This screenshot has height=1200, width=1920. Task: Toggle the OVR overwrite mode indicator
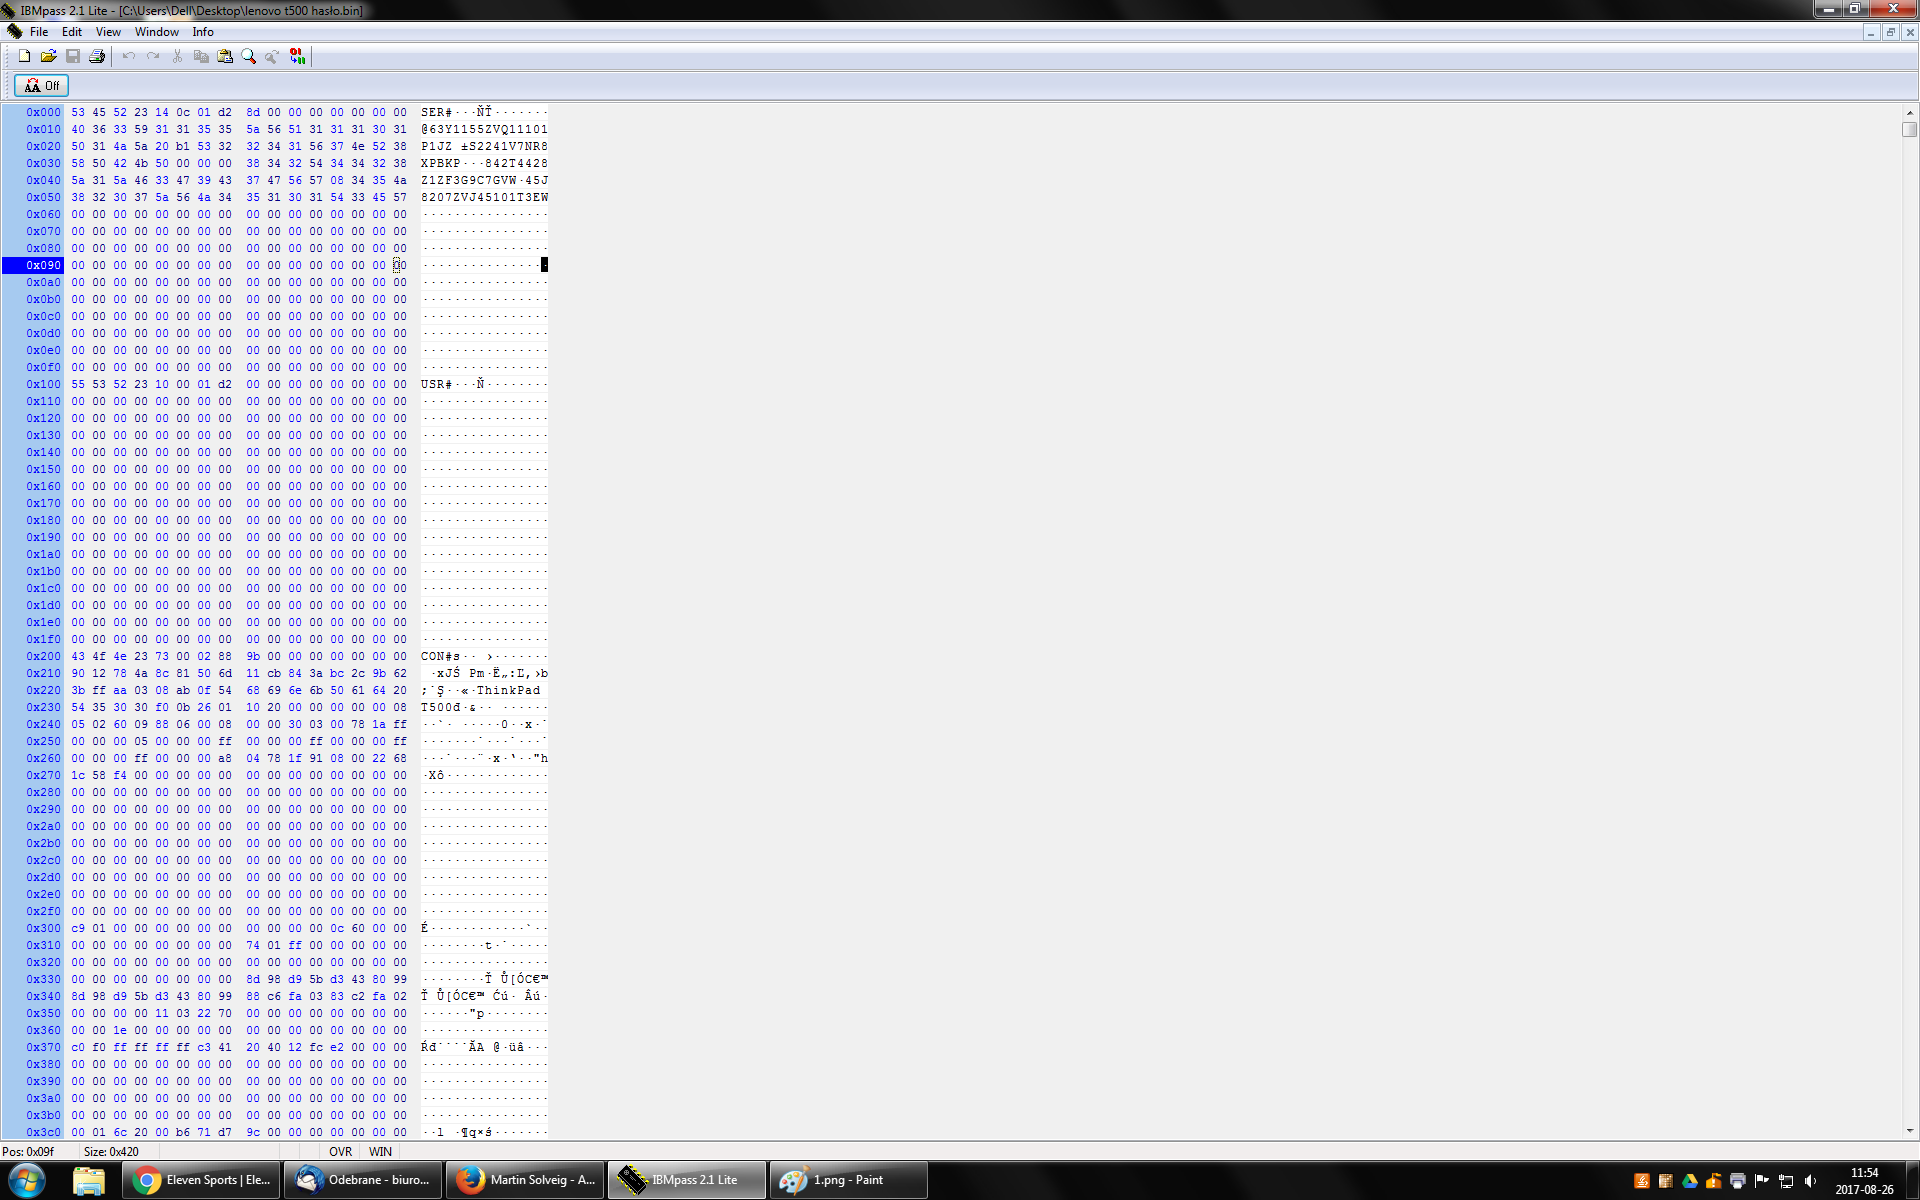(x=340, y=1152)
